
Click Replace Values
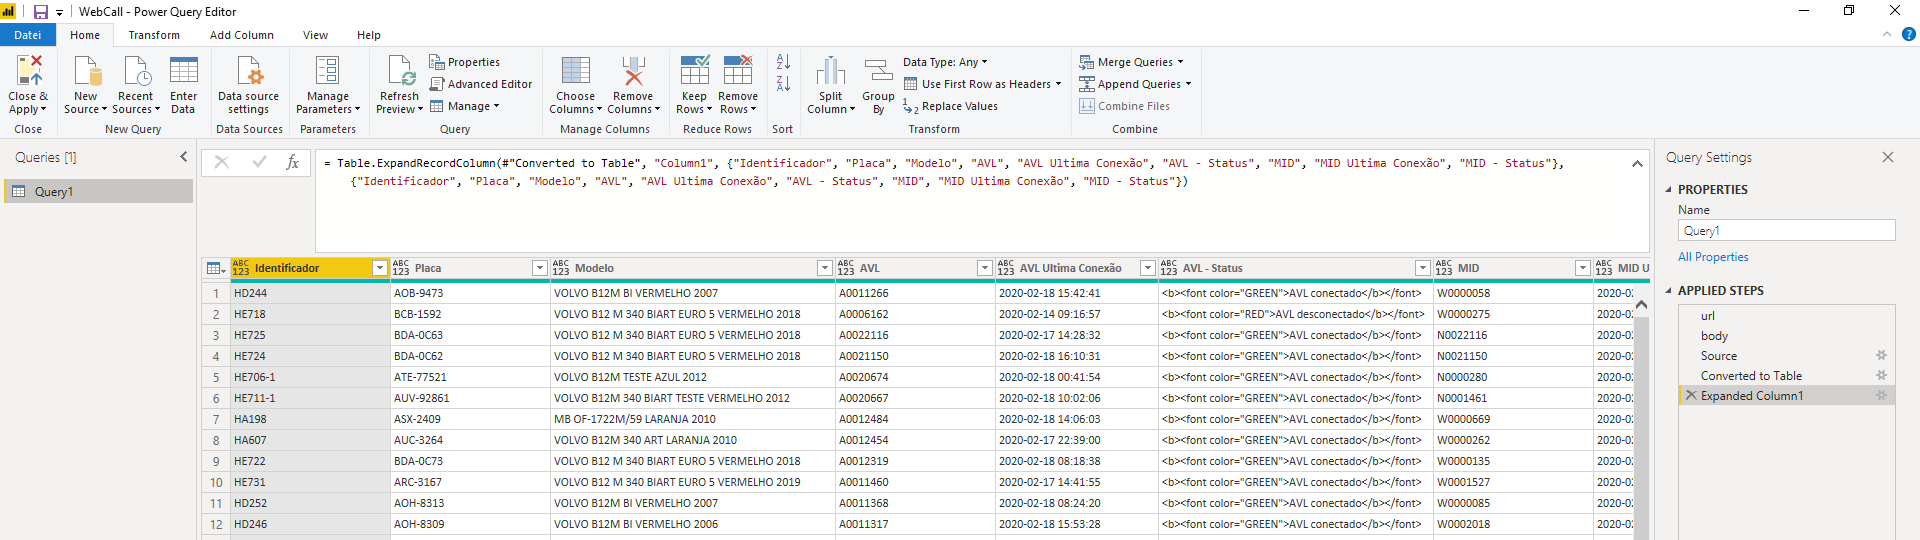950,106
